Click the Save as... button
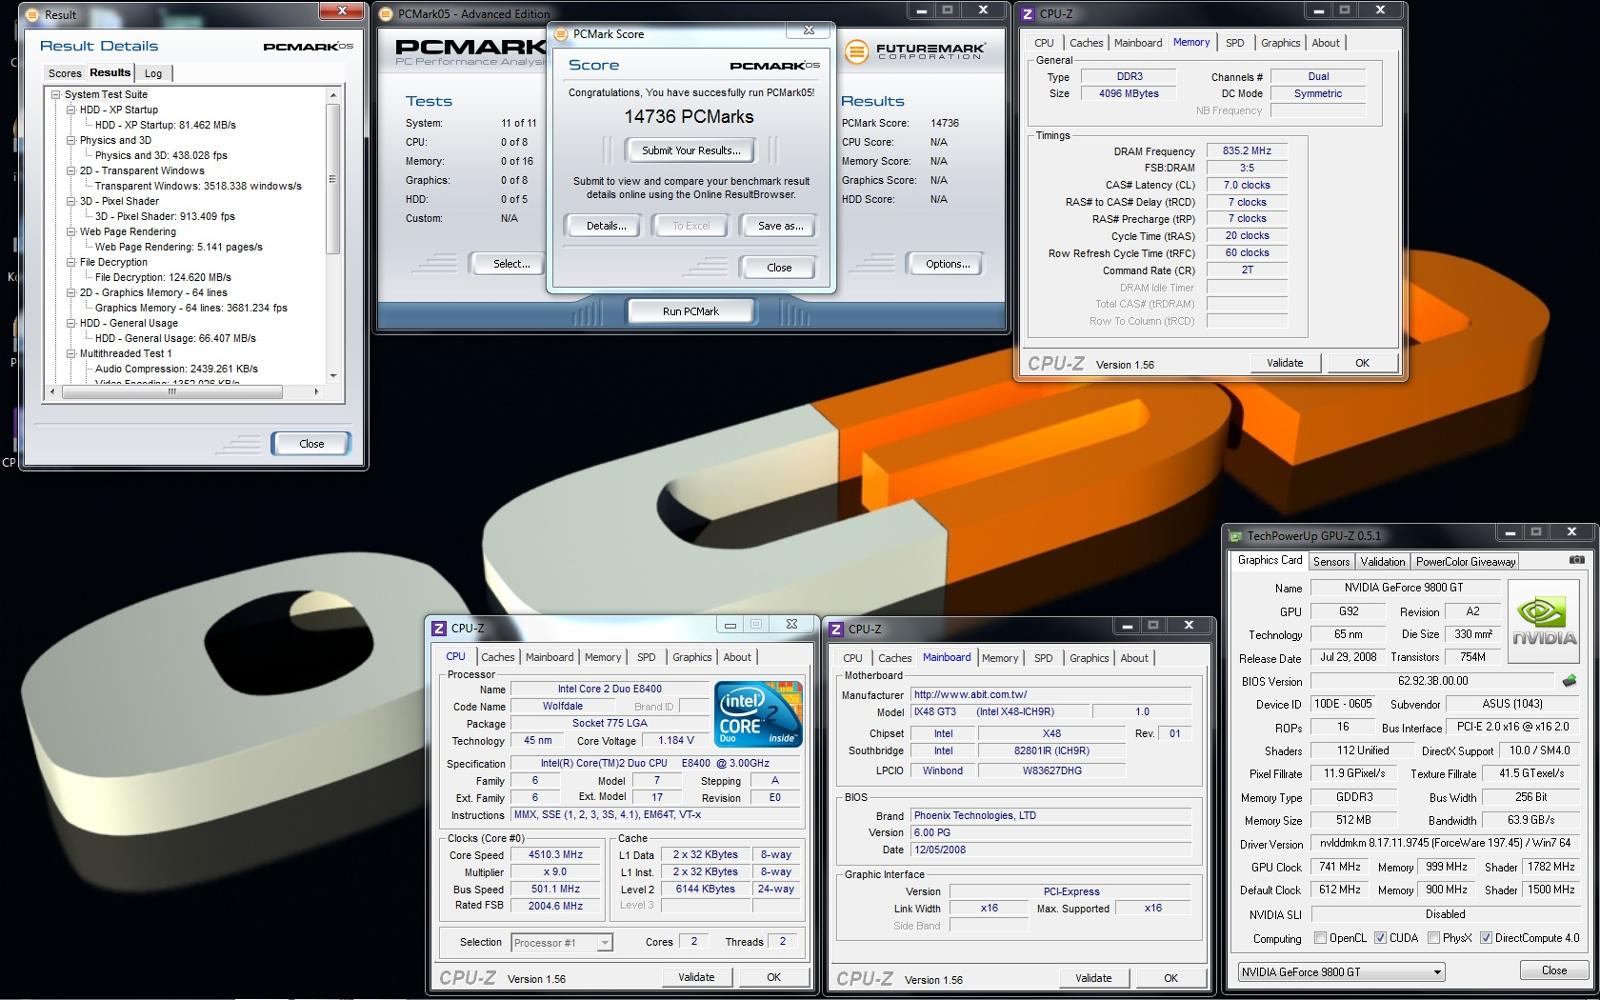The width and height of the screenshot is (1600, 1000). [x=780, y=225]
